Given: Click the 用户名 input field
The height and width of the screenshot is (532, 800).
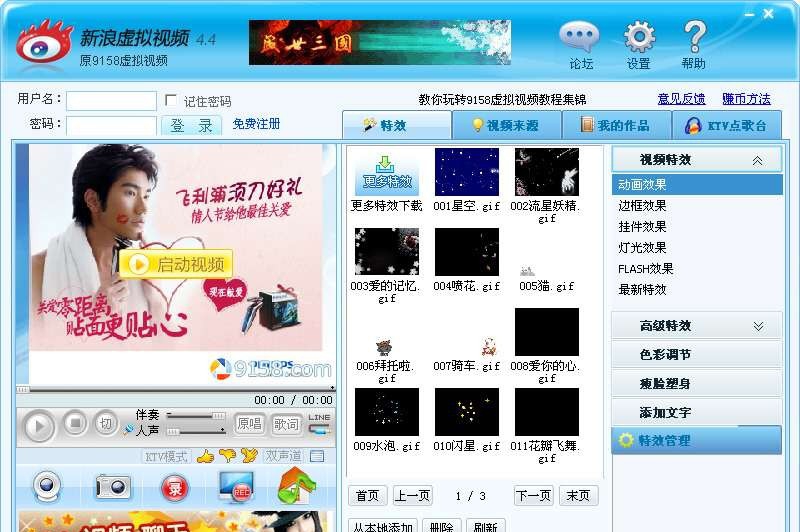Looking at the screenshot, I should click(x=111, y=101).
